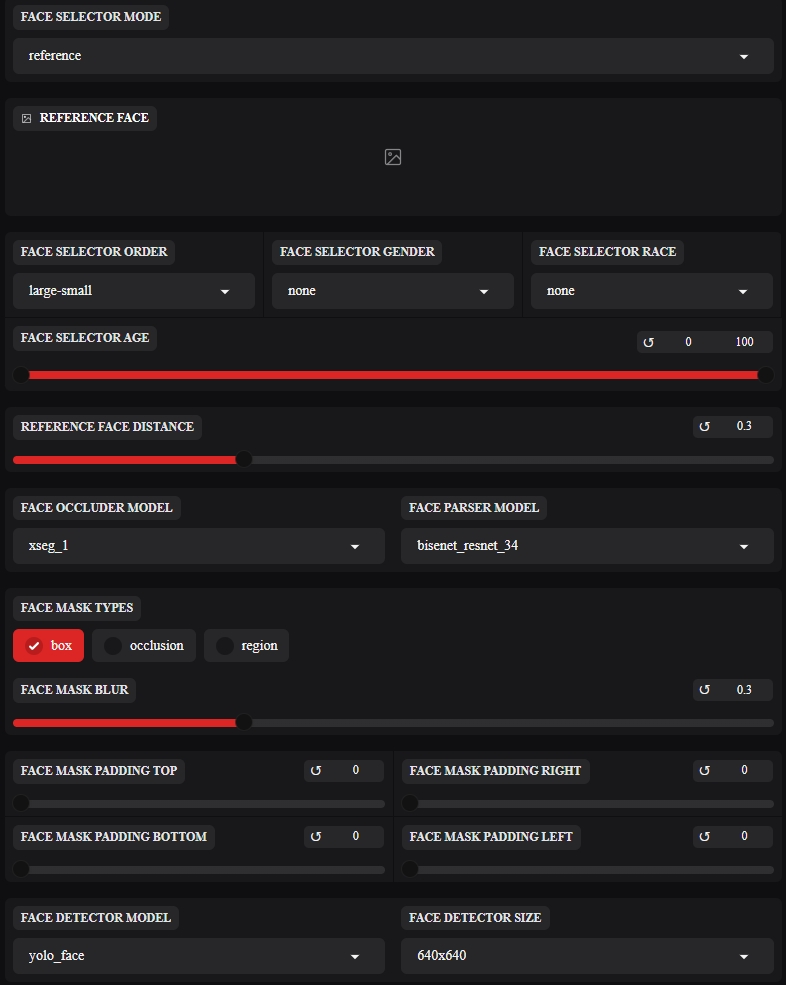Viewport: 786px width, 985px height.
Task: Open the Face Selector Order dropdown
Action: (x=134, y=291)
